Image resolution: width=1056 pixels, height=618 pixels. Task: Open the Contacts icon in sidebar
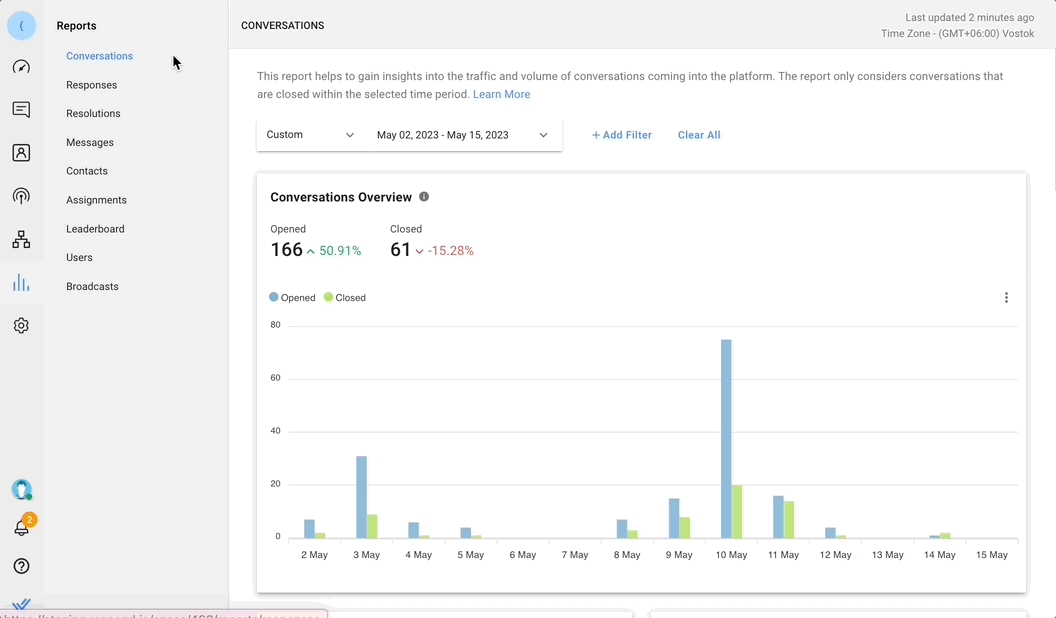(21, 153)
